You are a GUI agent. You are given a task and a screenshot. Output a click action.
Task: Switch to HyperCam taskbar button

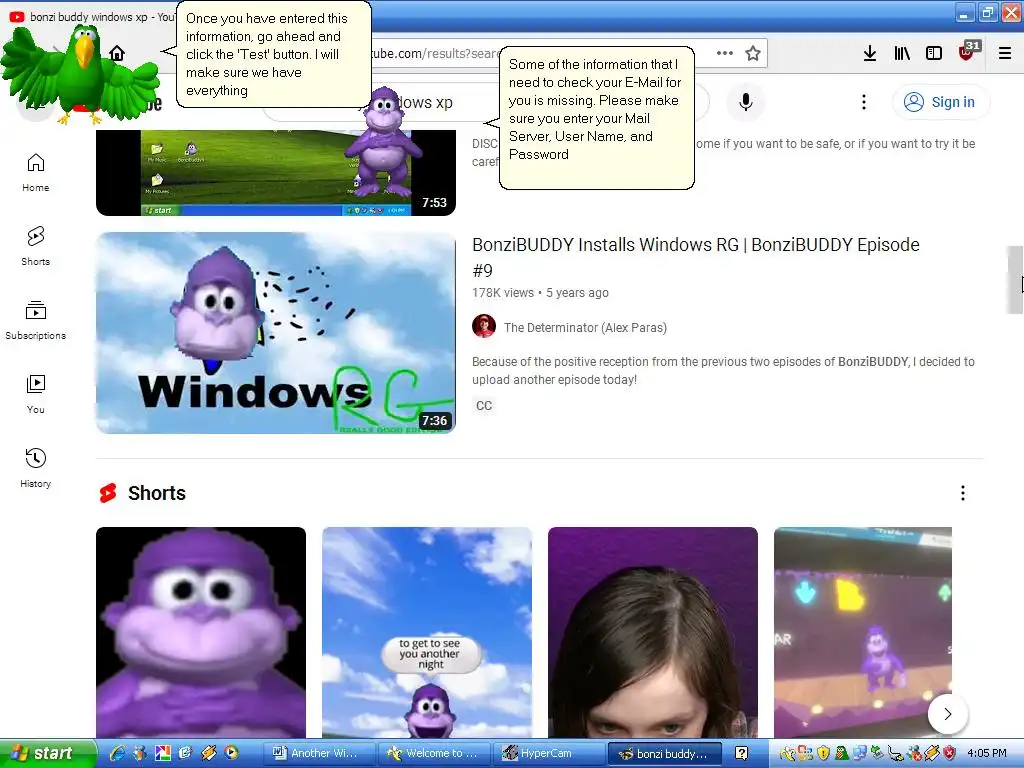click(547, 753)
